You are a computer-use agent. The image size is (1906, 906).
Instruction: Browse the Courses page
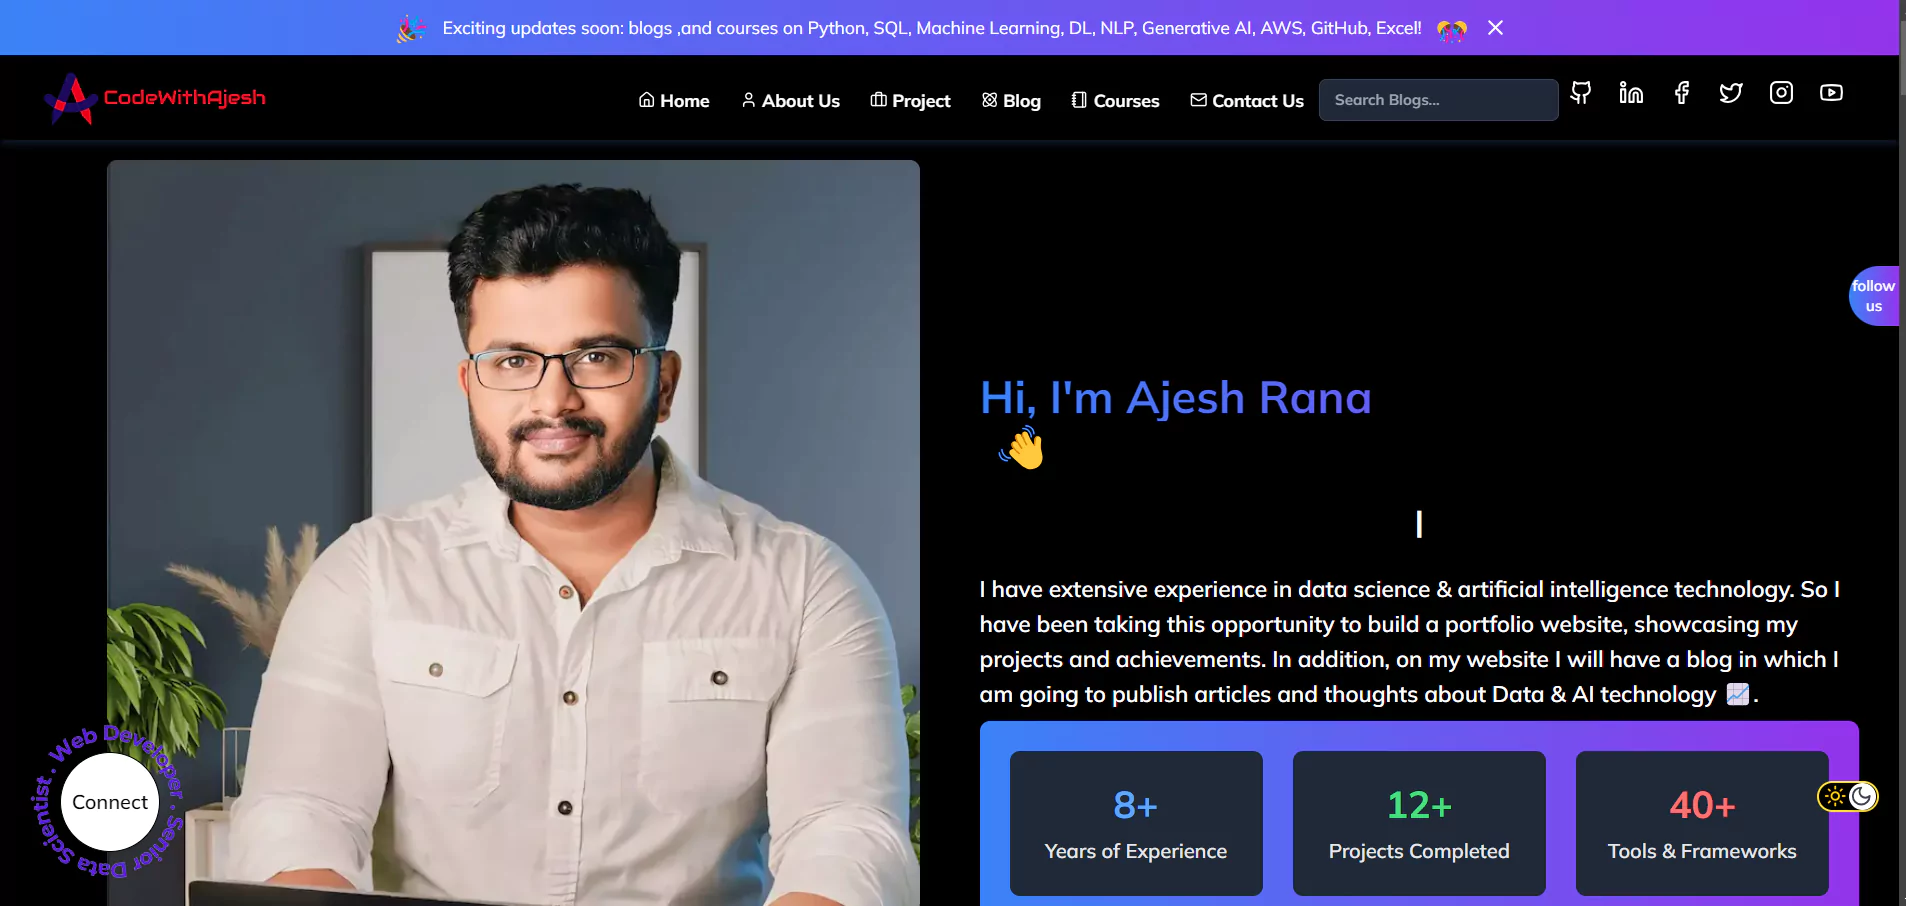pyautogui.click(x=1115, y=101)
